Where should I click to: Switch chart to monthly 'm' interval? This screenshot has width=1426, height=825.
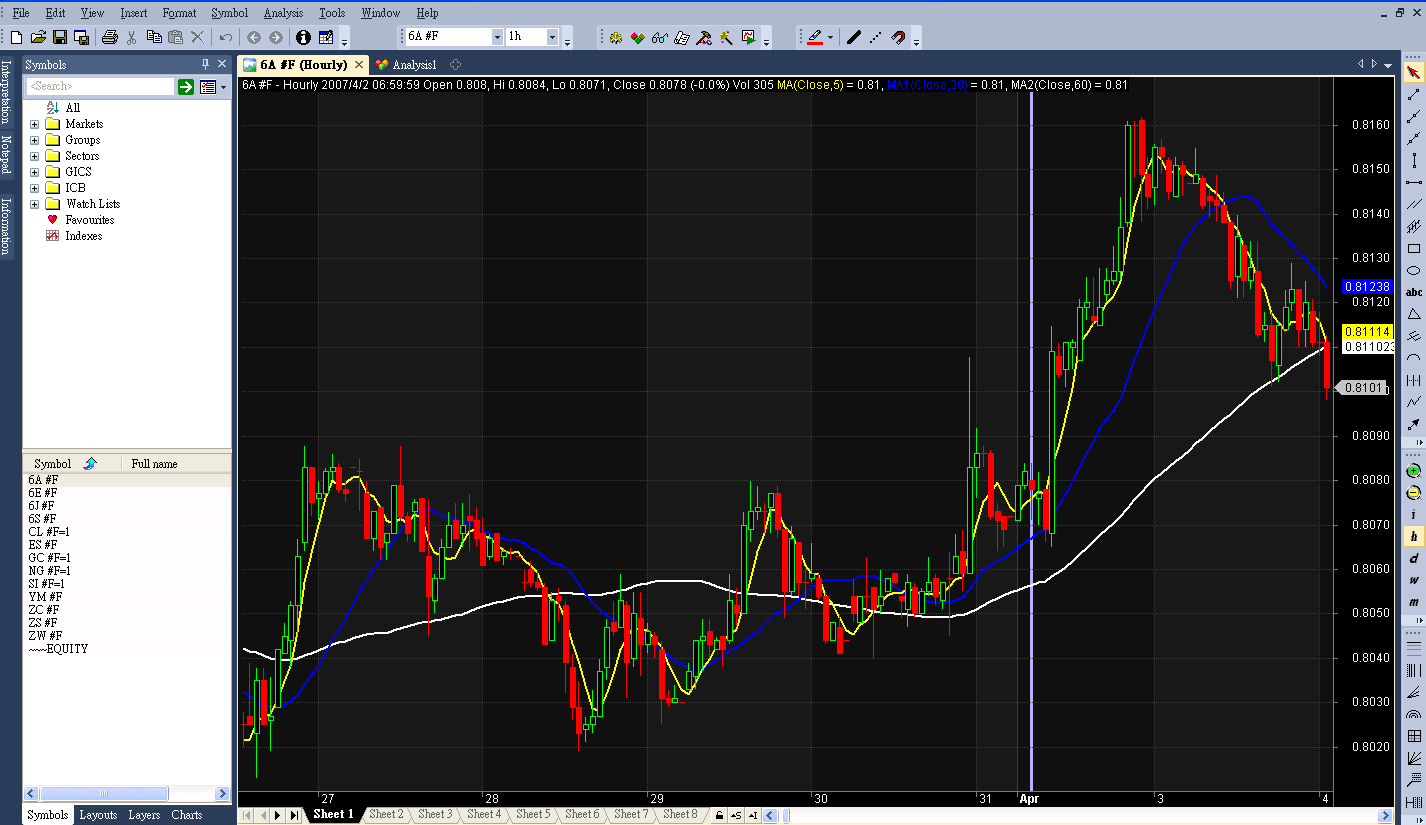pos(1413,603)
